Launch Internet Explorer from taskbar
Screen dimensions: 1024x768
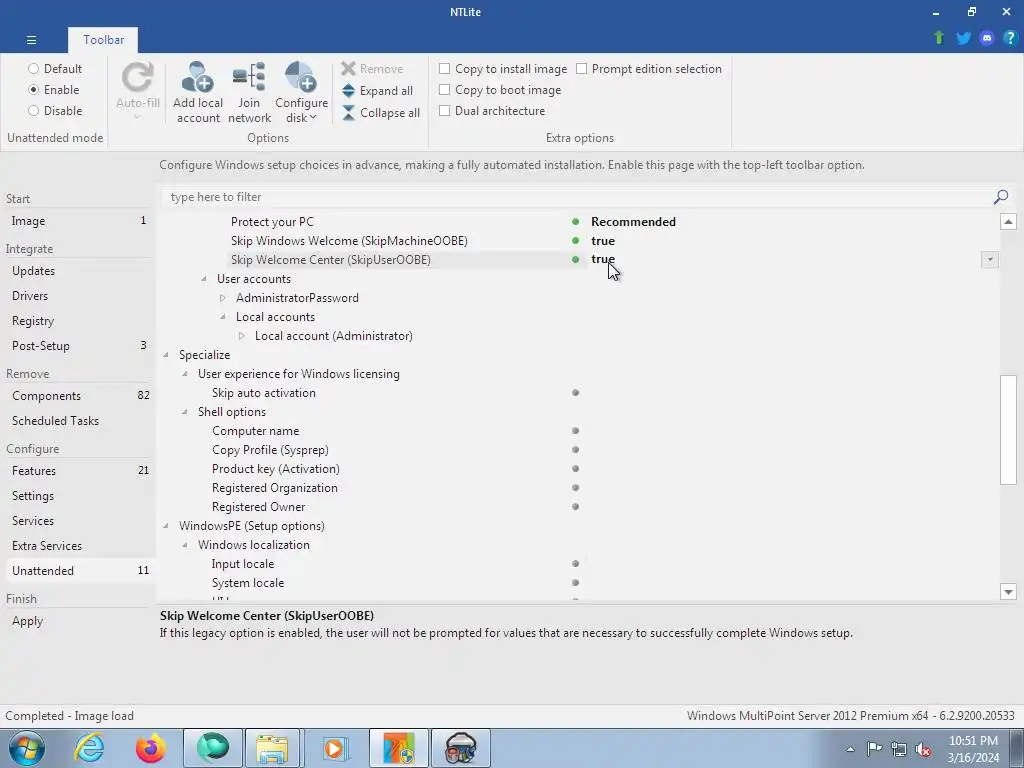(89, 748)
